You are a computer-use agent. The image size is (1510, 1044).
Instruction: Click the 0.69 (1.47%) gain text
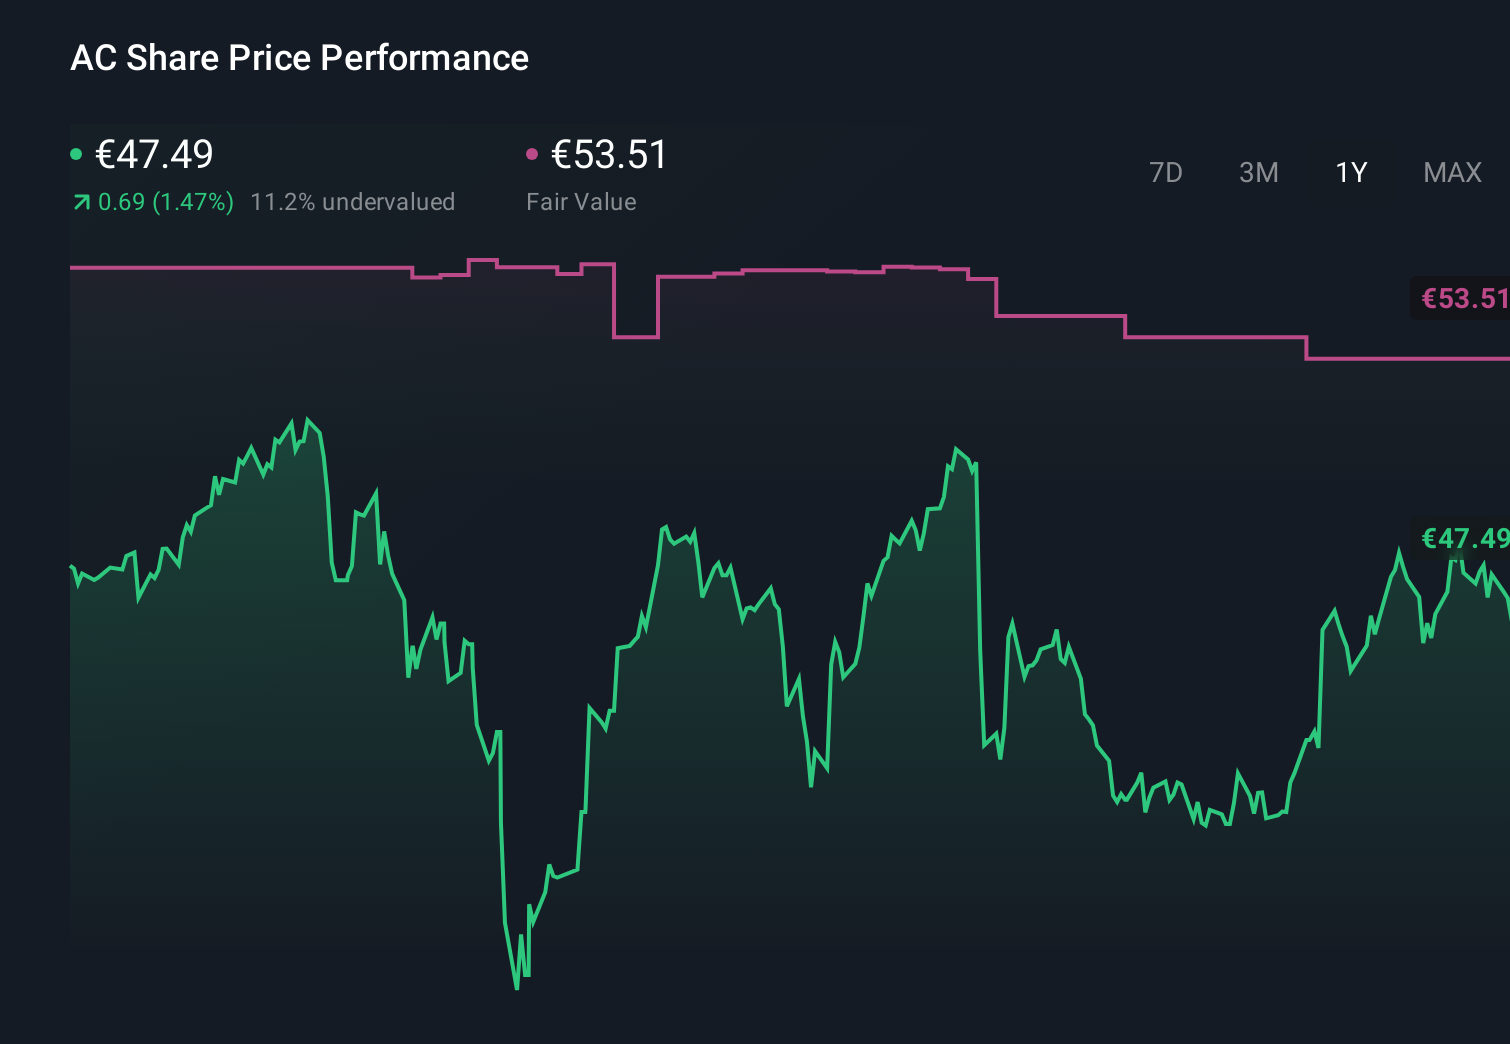point(165,201)
